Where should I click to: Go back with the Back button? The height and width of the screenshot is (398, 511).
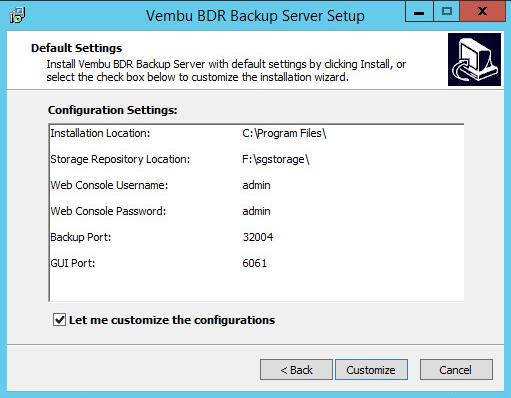[296, 370]
